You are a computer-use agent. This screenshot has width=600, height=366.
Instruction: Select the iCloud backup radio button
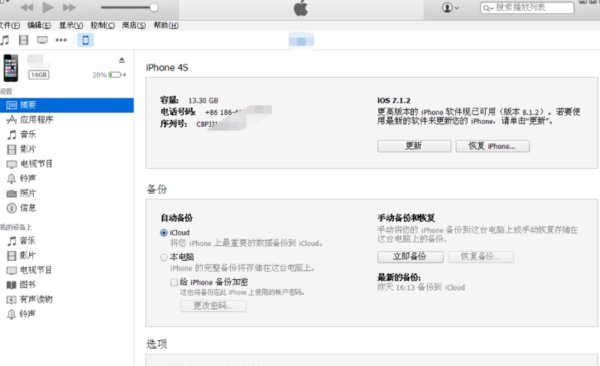pos(164,233)
